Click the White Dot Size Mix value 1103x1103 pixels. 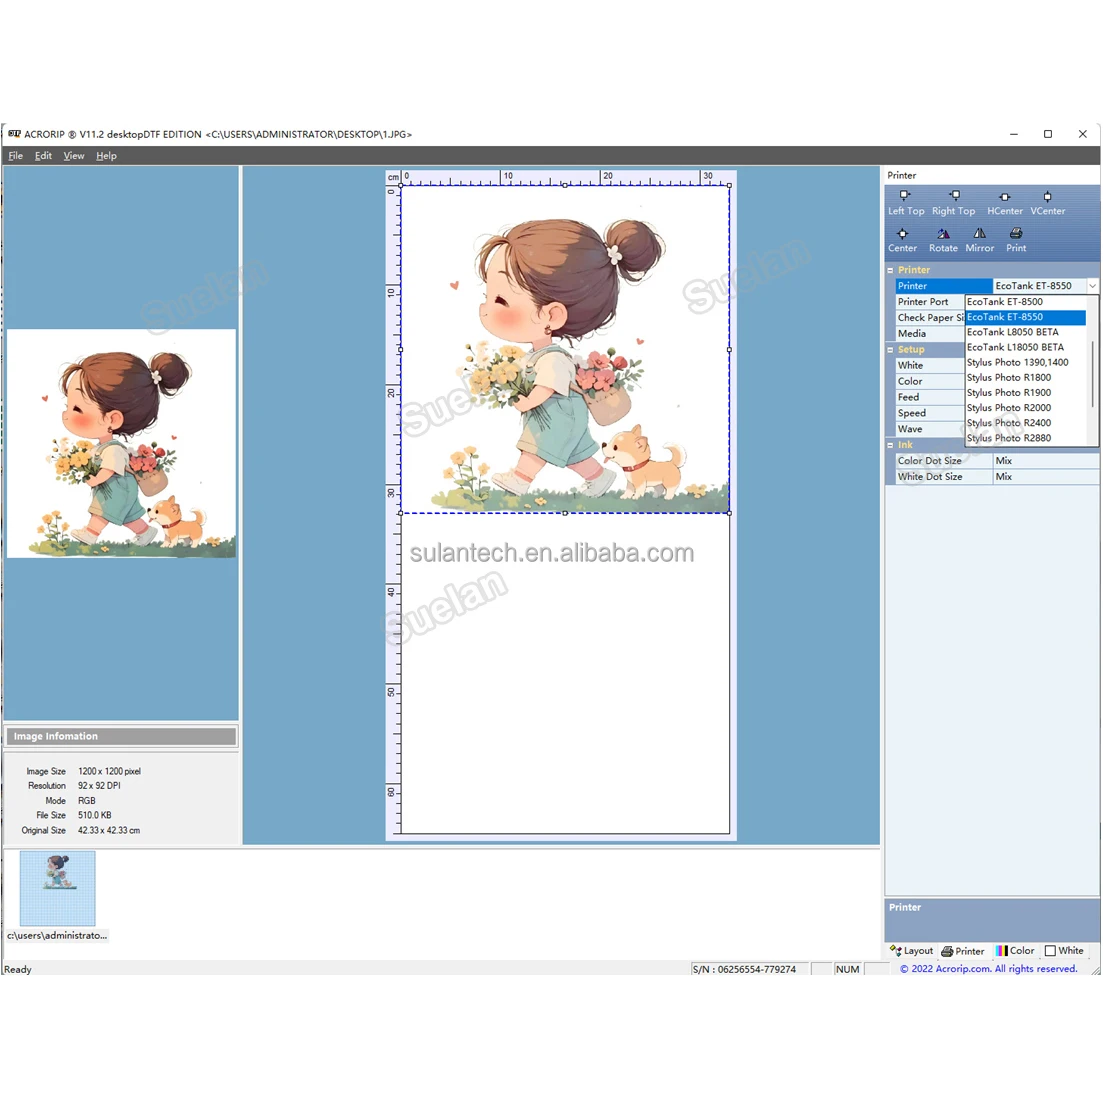click(x=1045, y=477)
